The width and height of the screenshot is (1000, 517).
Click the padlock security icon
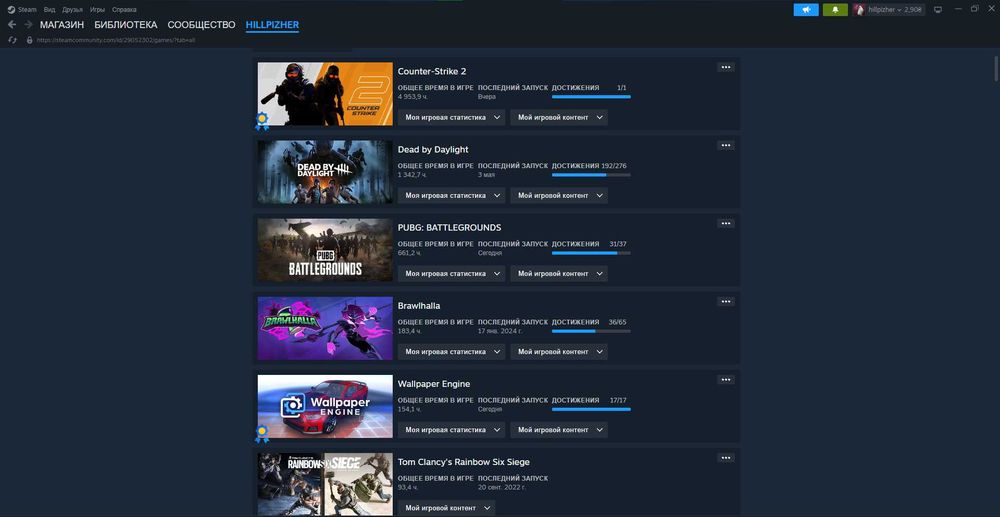[29, 40]
